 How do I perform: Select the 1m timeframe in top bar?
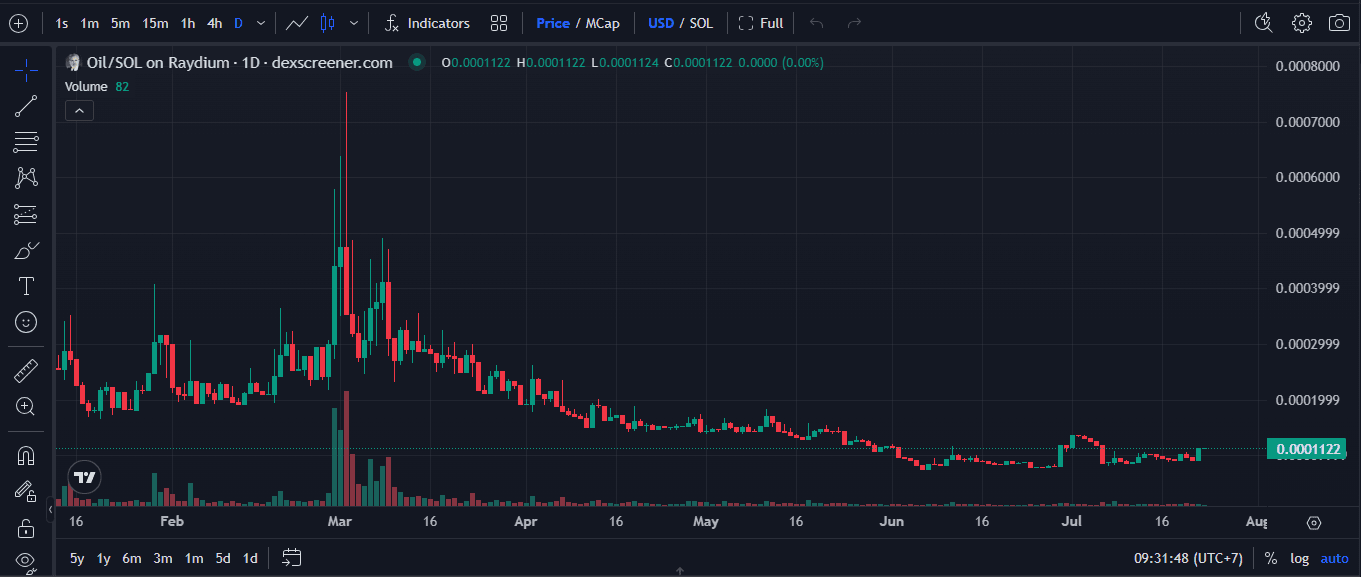pyautogui.click(x=90, y=23)
